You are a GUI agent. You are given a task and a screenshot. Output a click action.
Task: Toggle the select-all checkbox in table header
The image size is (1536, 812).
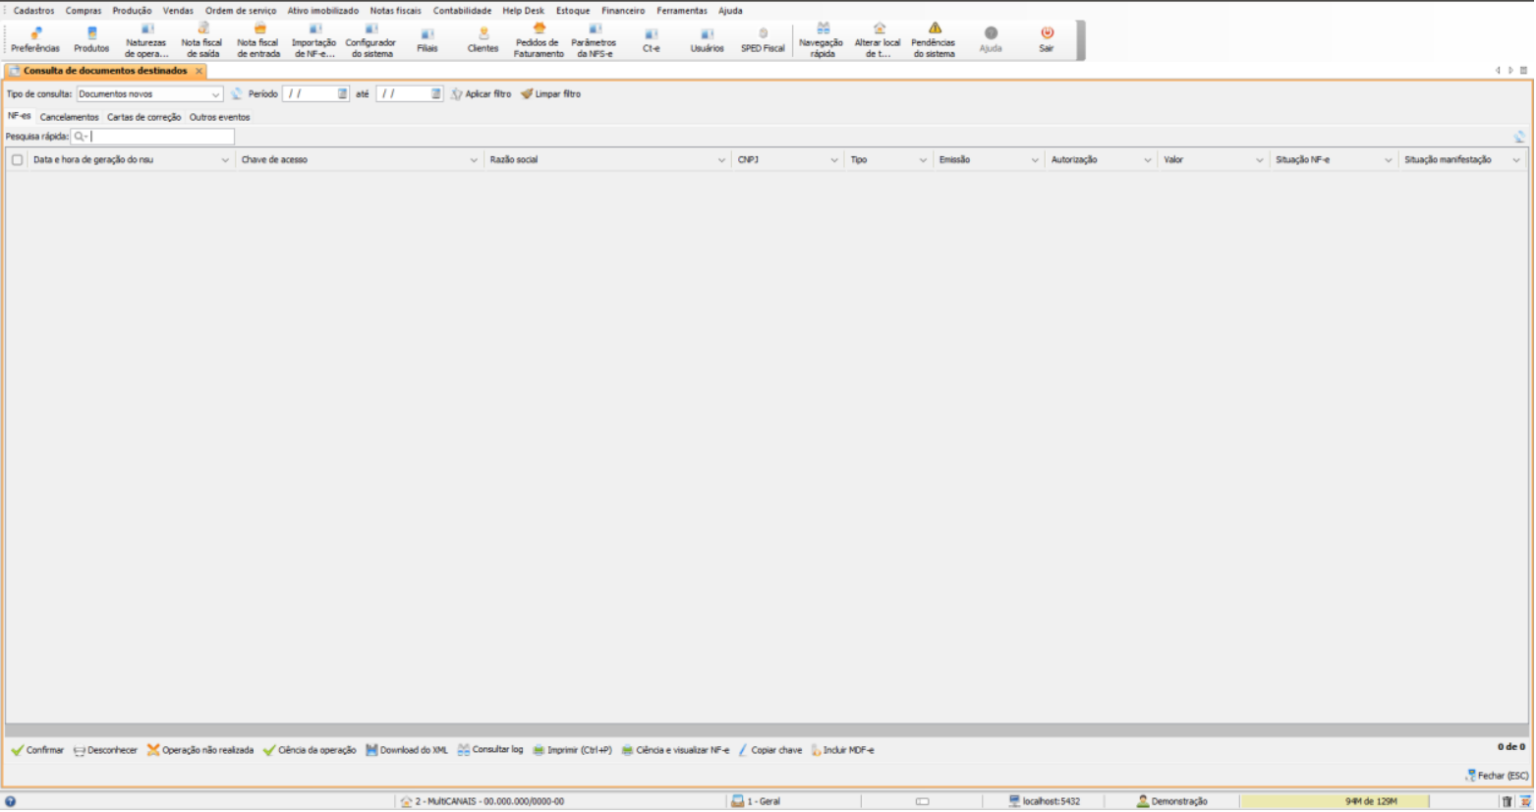pyautogui.click(x=17, y=160)
